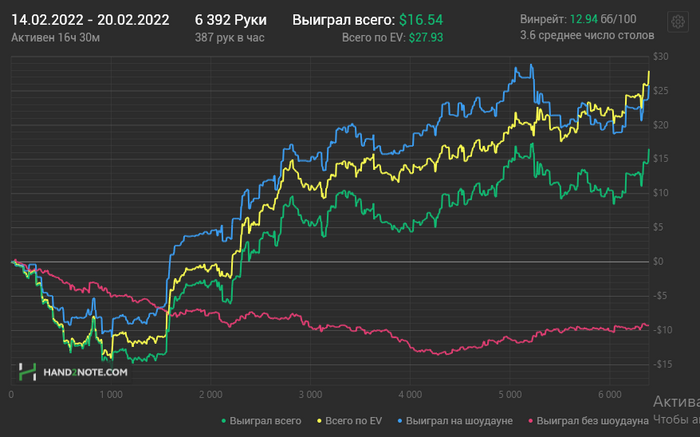The image size is (700, 437).
Task: Click 'Активен 16ч 30м' activity text
Action: 55,37
